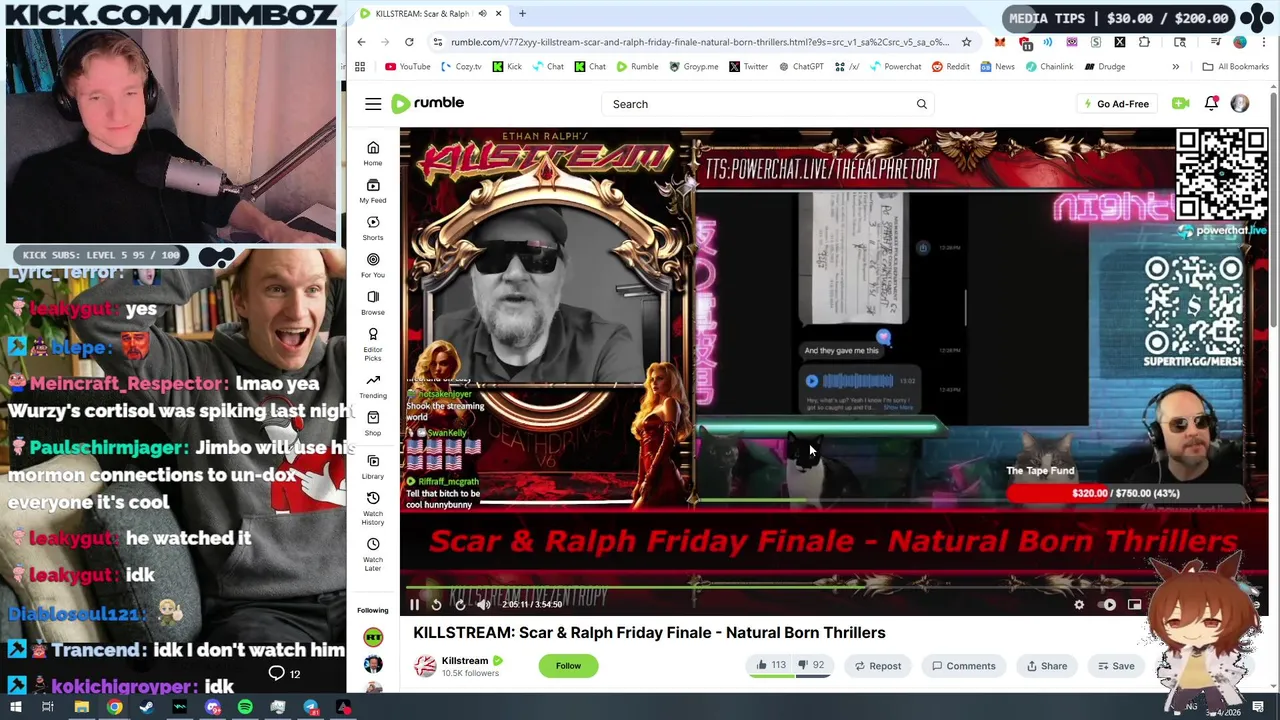
Task: Rewind the video with the back-skip icon
Action: 436,604
